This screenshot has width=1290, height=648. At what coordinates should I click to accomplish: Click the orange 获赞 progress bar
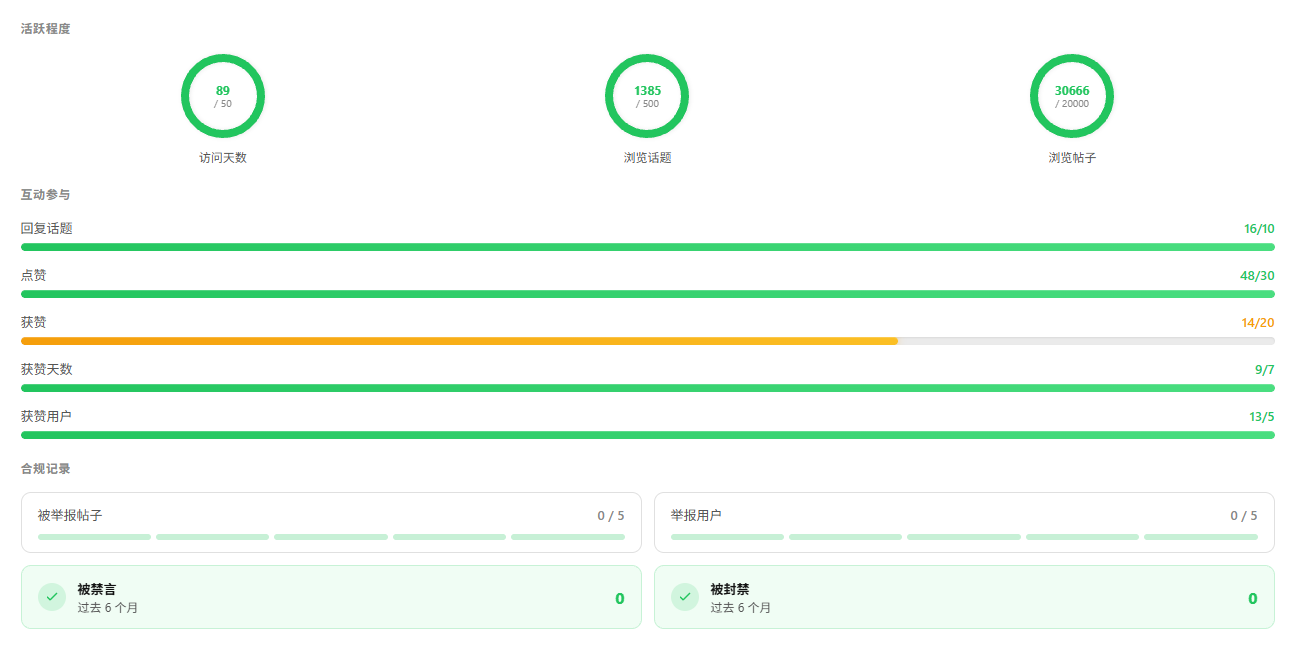648,341
